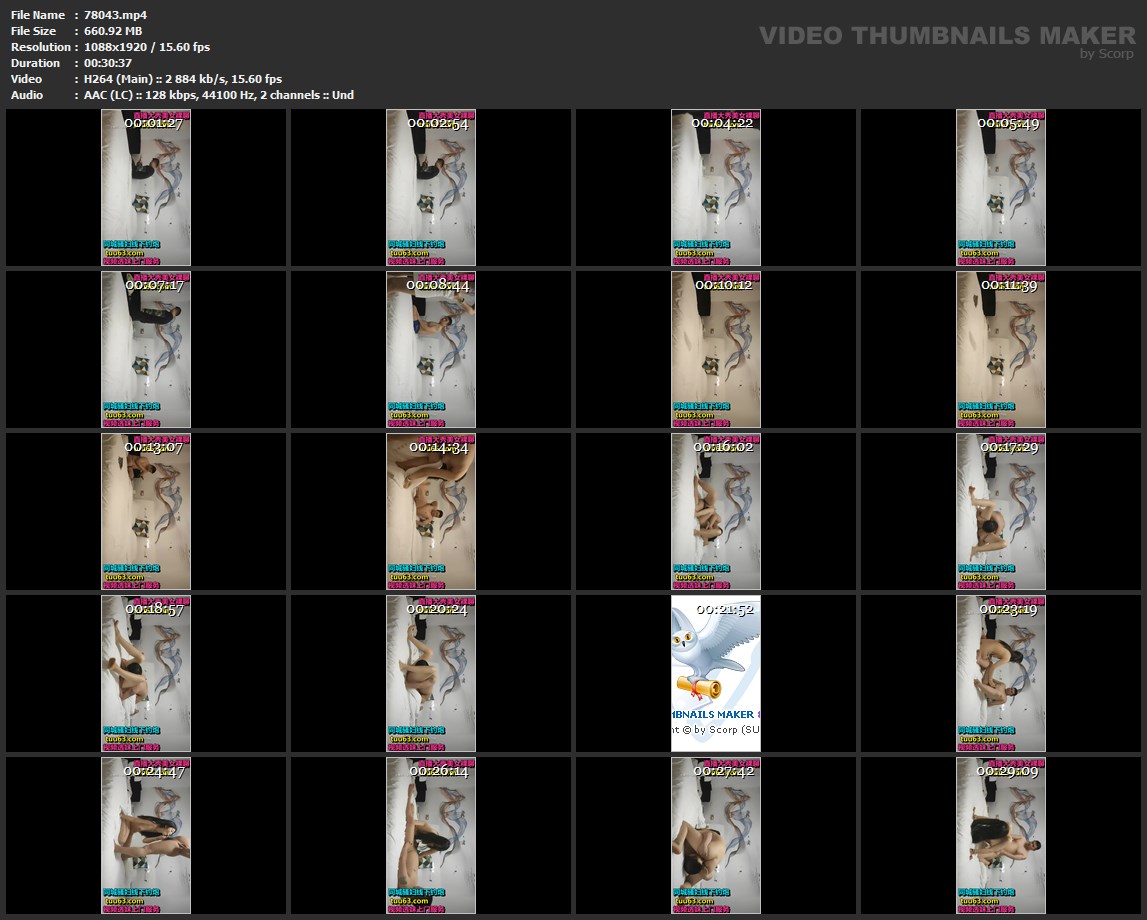Viewport: 1147px width, 920px height.
Task: Click the AAC audio info line
Action: 219,95
